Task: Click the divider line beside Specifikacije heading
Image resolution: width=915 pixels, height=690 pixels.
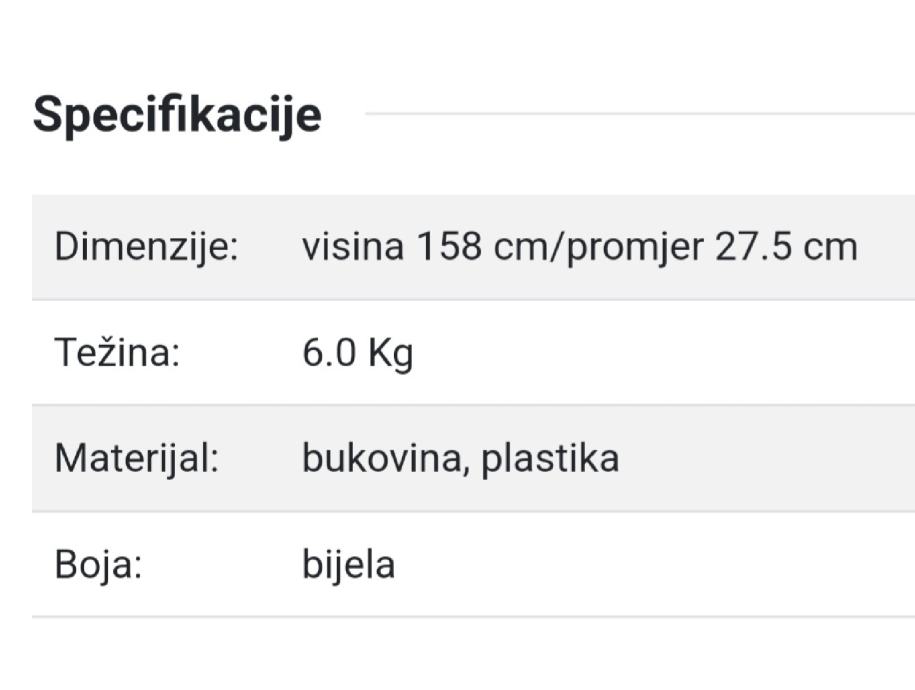Action: [x=640, y=114]
